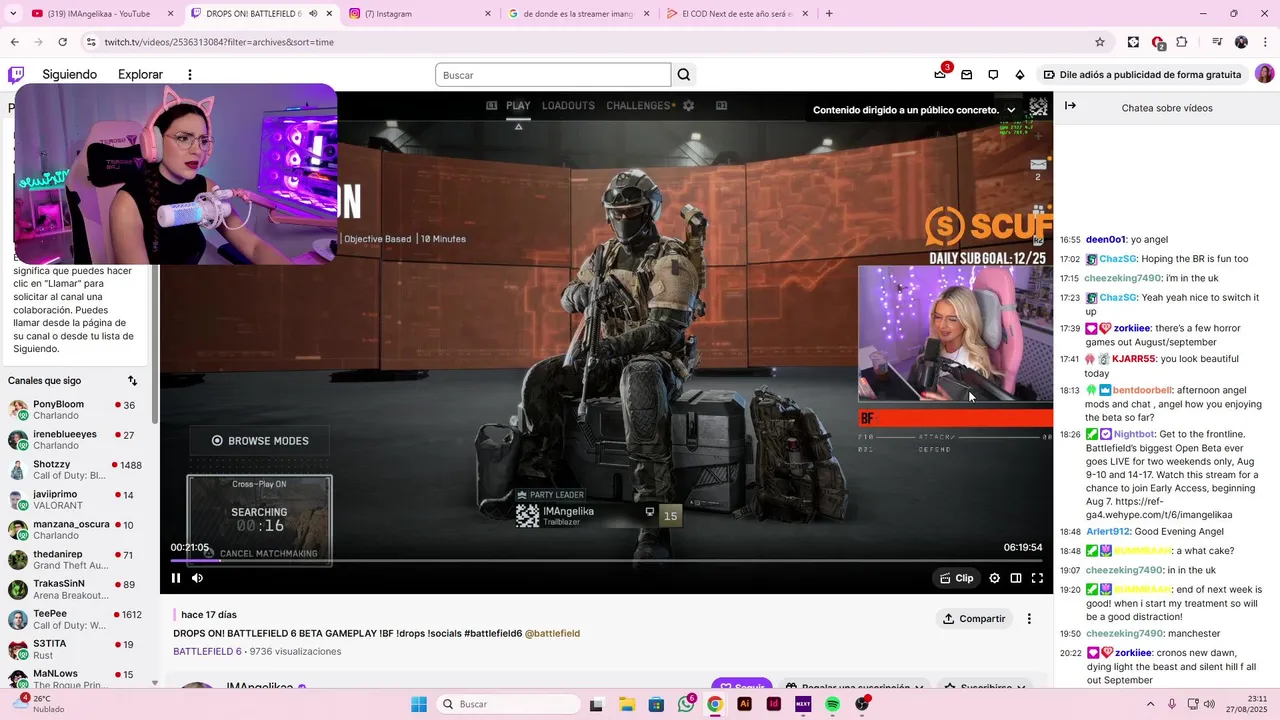
Task: Pause the video playback
Action: [x=176, y=578]
